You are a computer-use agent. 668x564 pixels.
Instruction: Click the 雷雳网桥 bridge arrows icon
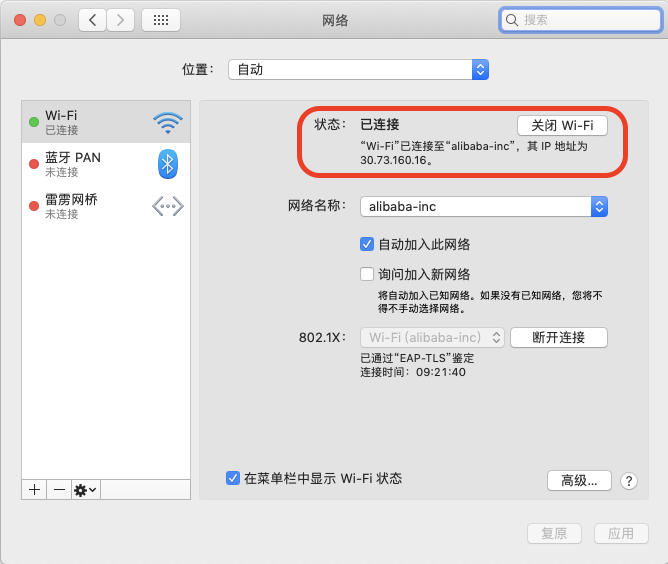(168, 206)
